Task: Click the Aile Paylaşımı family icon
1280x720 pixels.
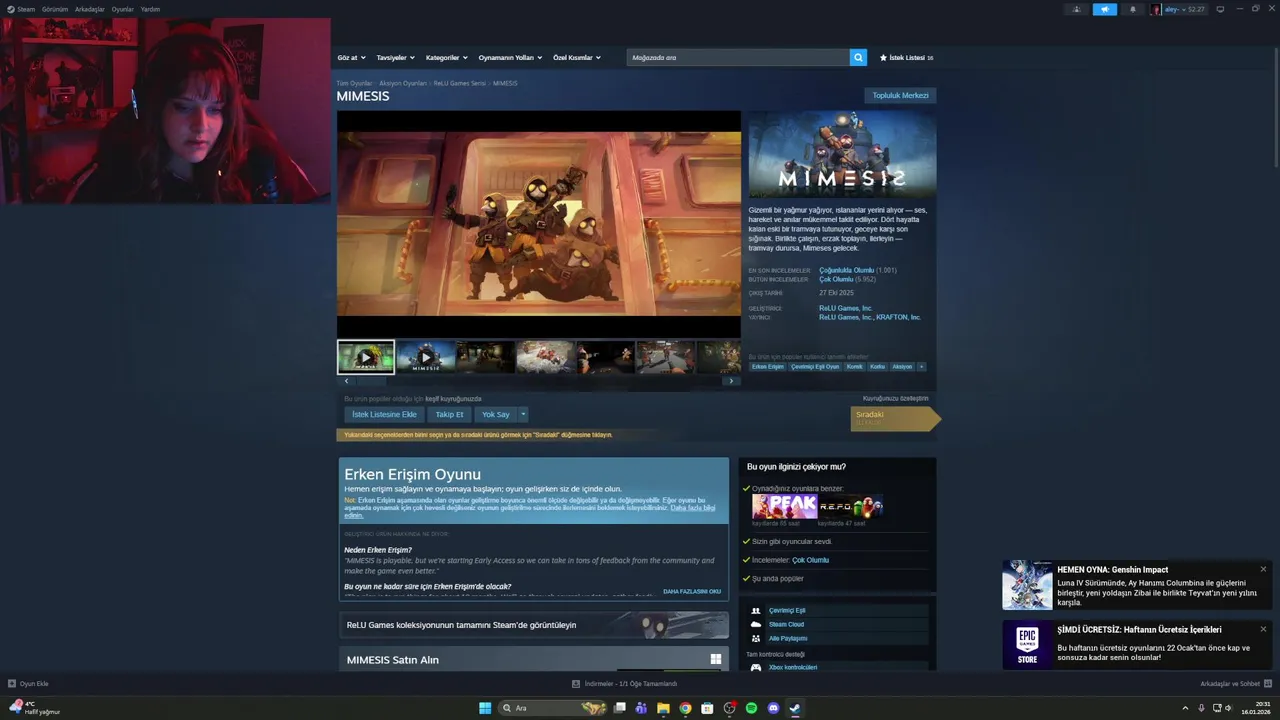Action: [756, 638]
